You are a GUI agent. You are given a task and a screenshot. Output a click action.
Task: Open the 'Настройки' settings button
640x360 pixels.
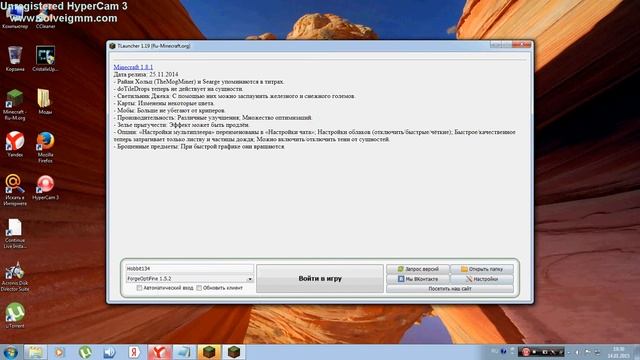click(x=482, y=279)
